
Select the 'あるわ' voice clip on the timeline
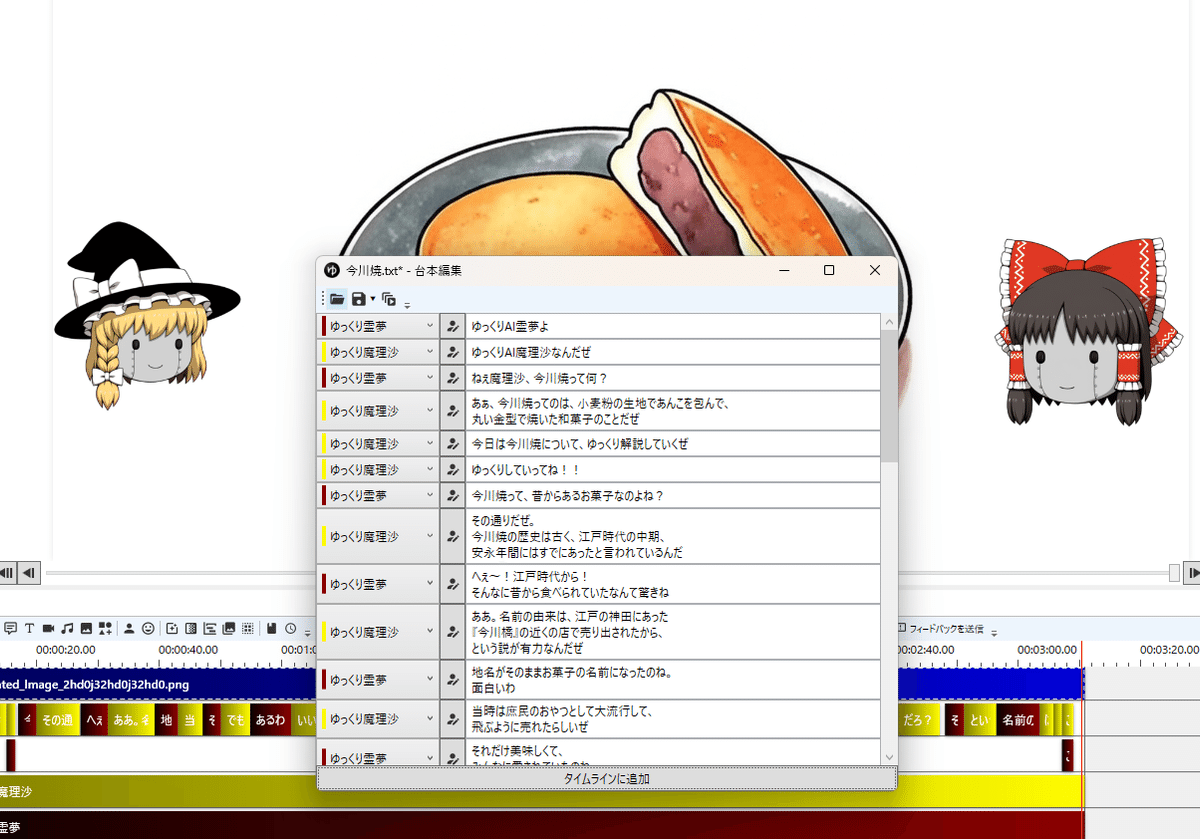point(270,720)
